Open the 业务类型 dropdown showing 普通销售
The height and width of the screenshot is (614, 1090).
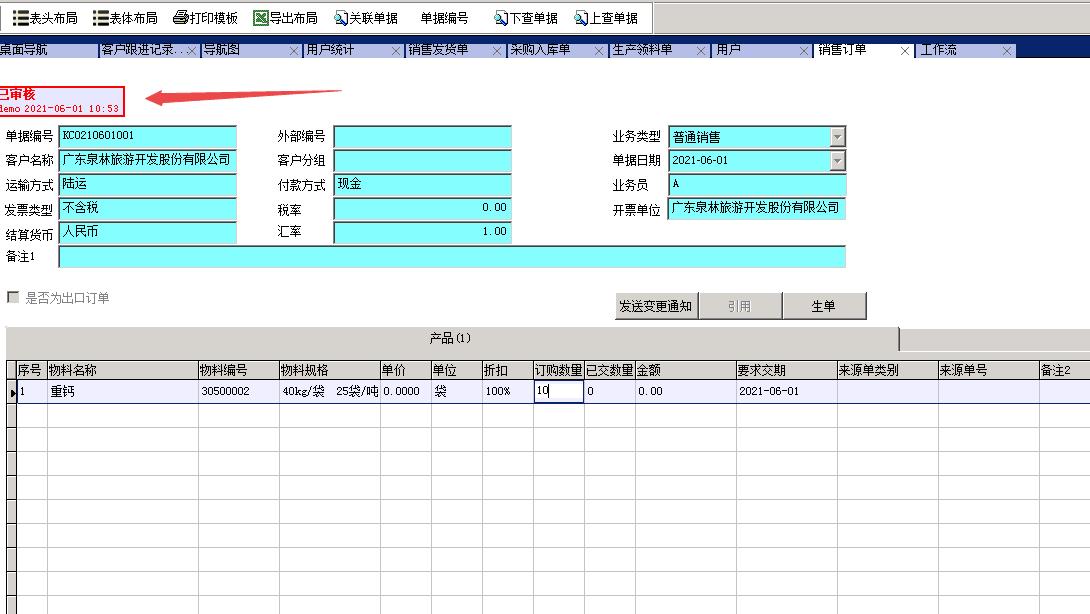(x=836, y=136)
